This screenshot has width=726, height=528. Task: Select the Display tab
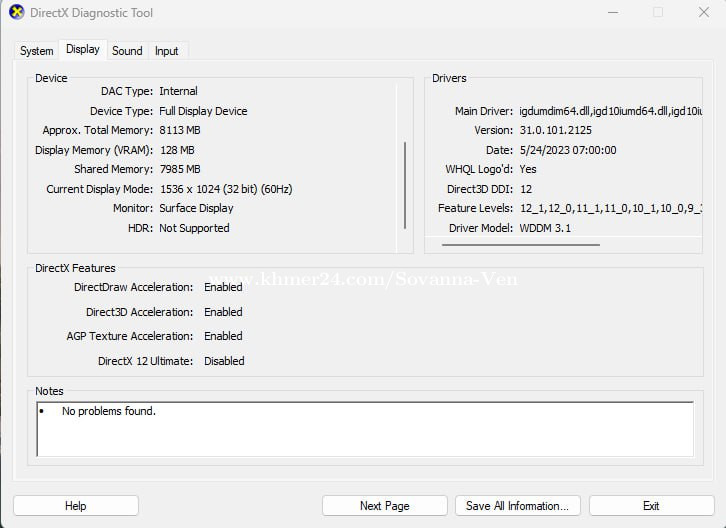click(83, 49)
